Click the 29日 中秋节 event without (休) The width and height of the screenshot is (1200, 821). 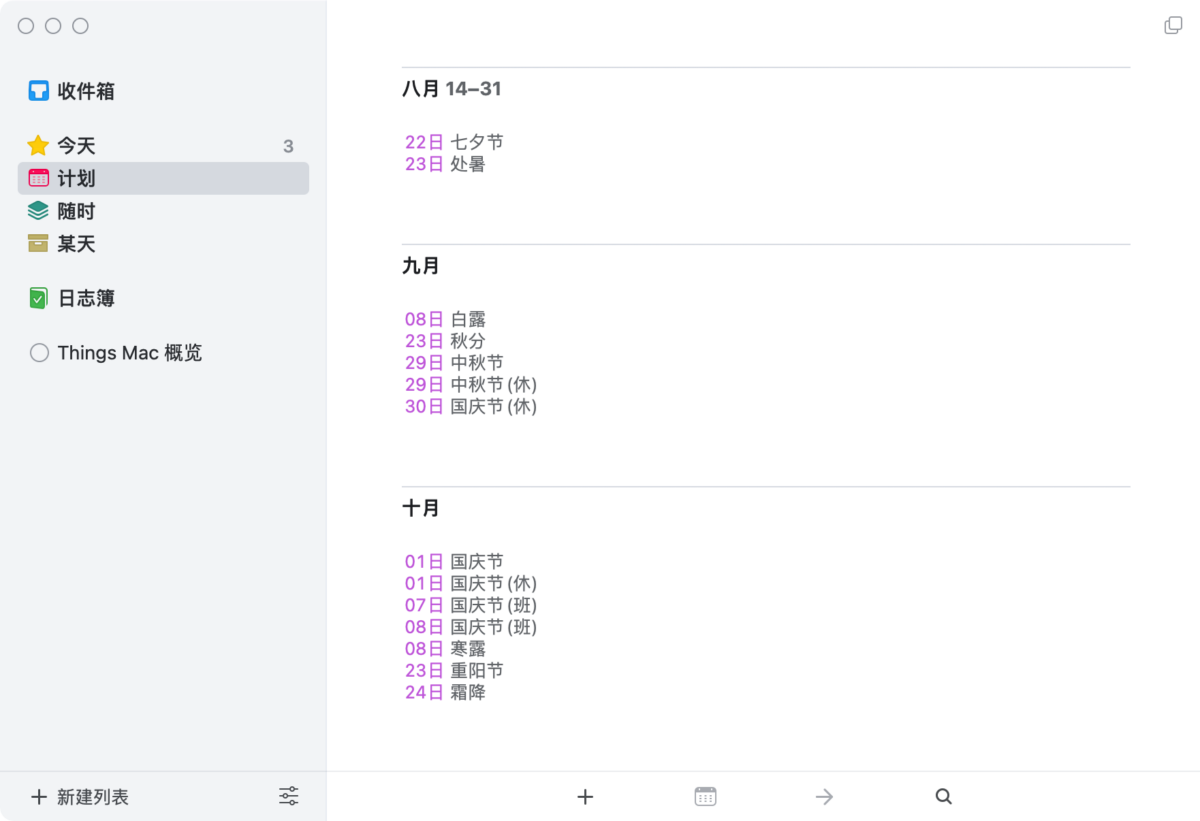coord(454,362)
